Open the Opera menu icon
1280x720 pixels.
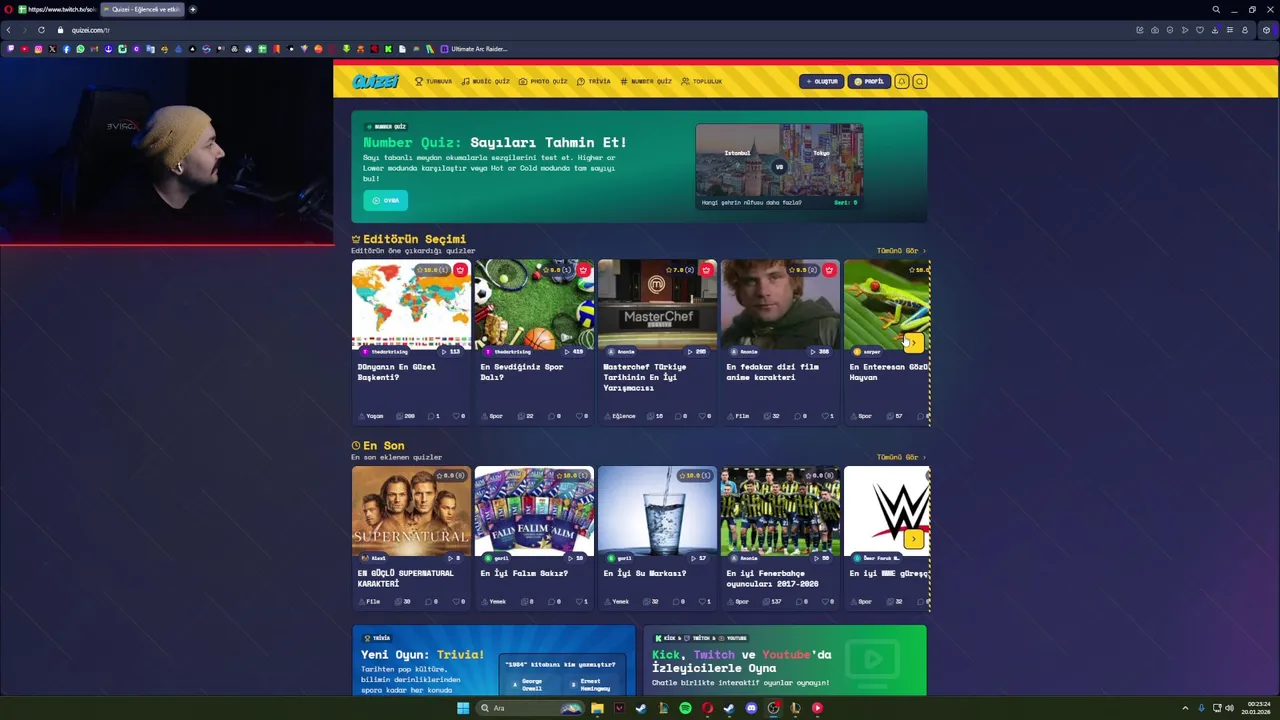[x=9, y=9]
